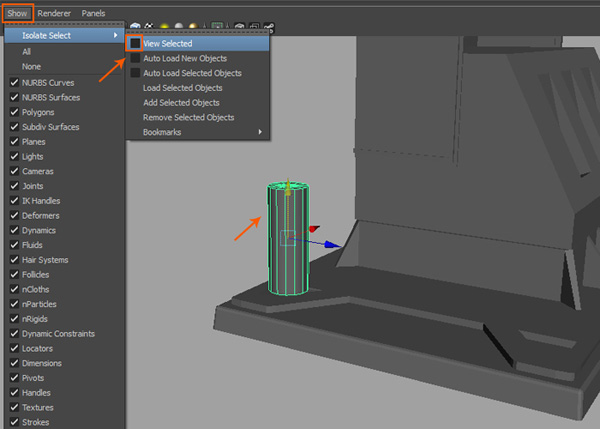Click the yellow Y-axis manipulator handle
Image resolution: width=600 pixels, height=429 pixels.
[289, 184]
